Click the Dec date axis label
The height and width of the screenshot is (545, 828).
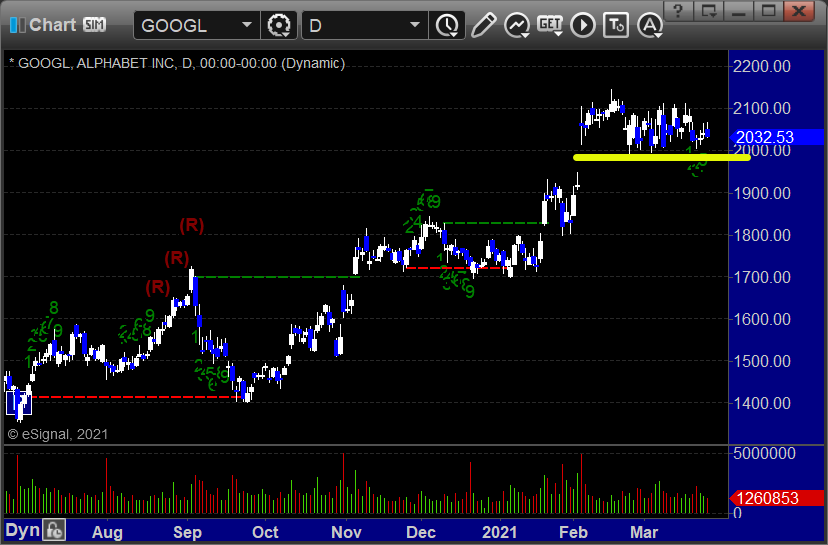coord(421,532)
